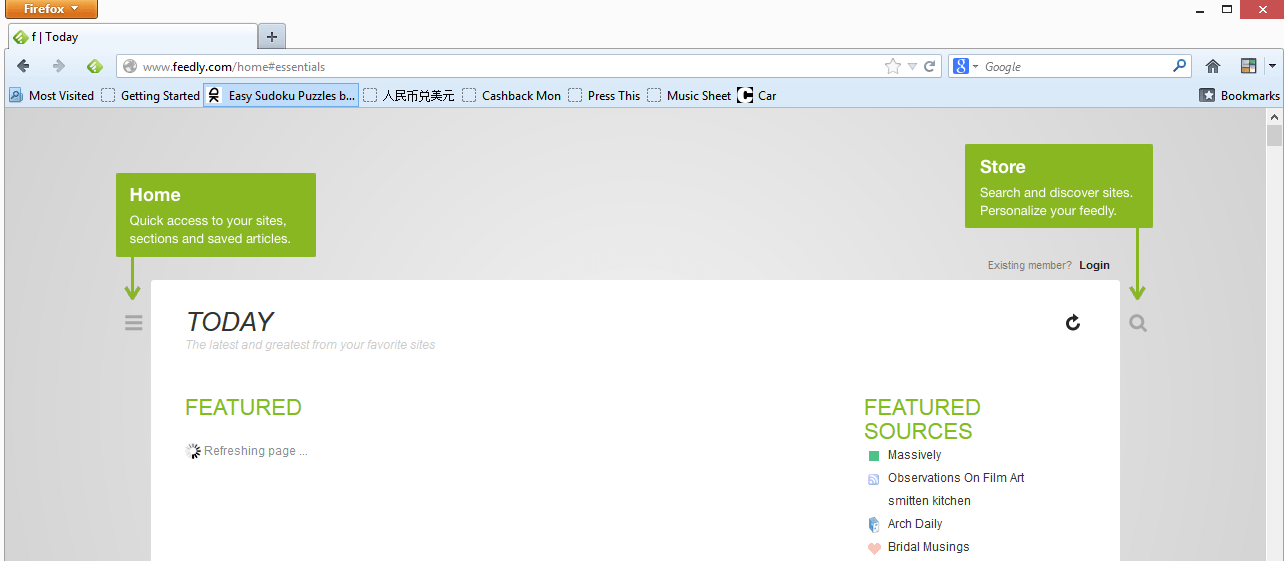Expand the URL history dropdown arrow
The height and width of the screenshot is (561, 1284).
click(912, 67)
